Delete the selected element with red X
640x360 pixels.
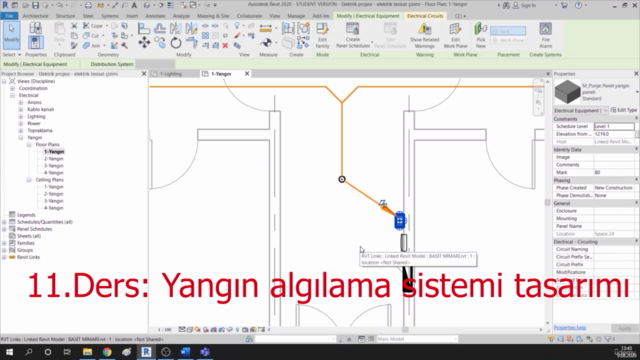(225, 45)
